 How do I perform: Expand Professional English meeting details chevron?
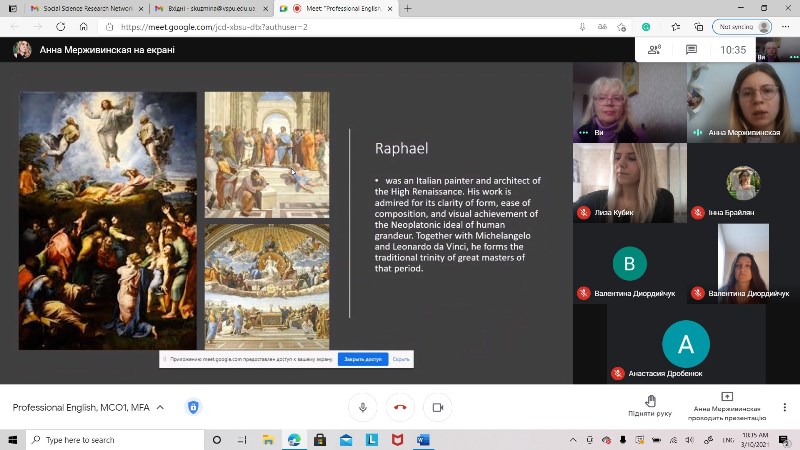pos(160,407)
